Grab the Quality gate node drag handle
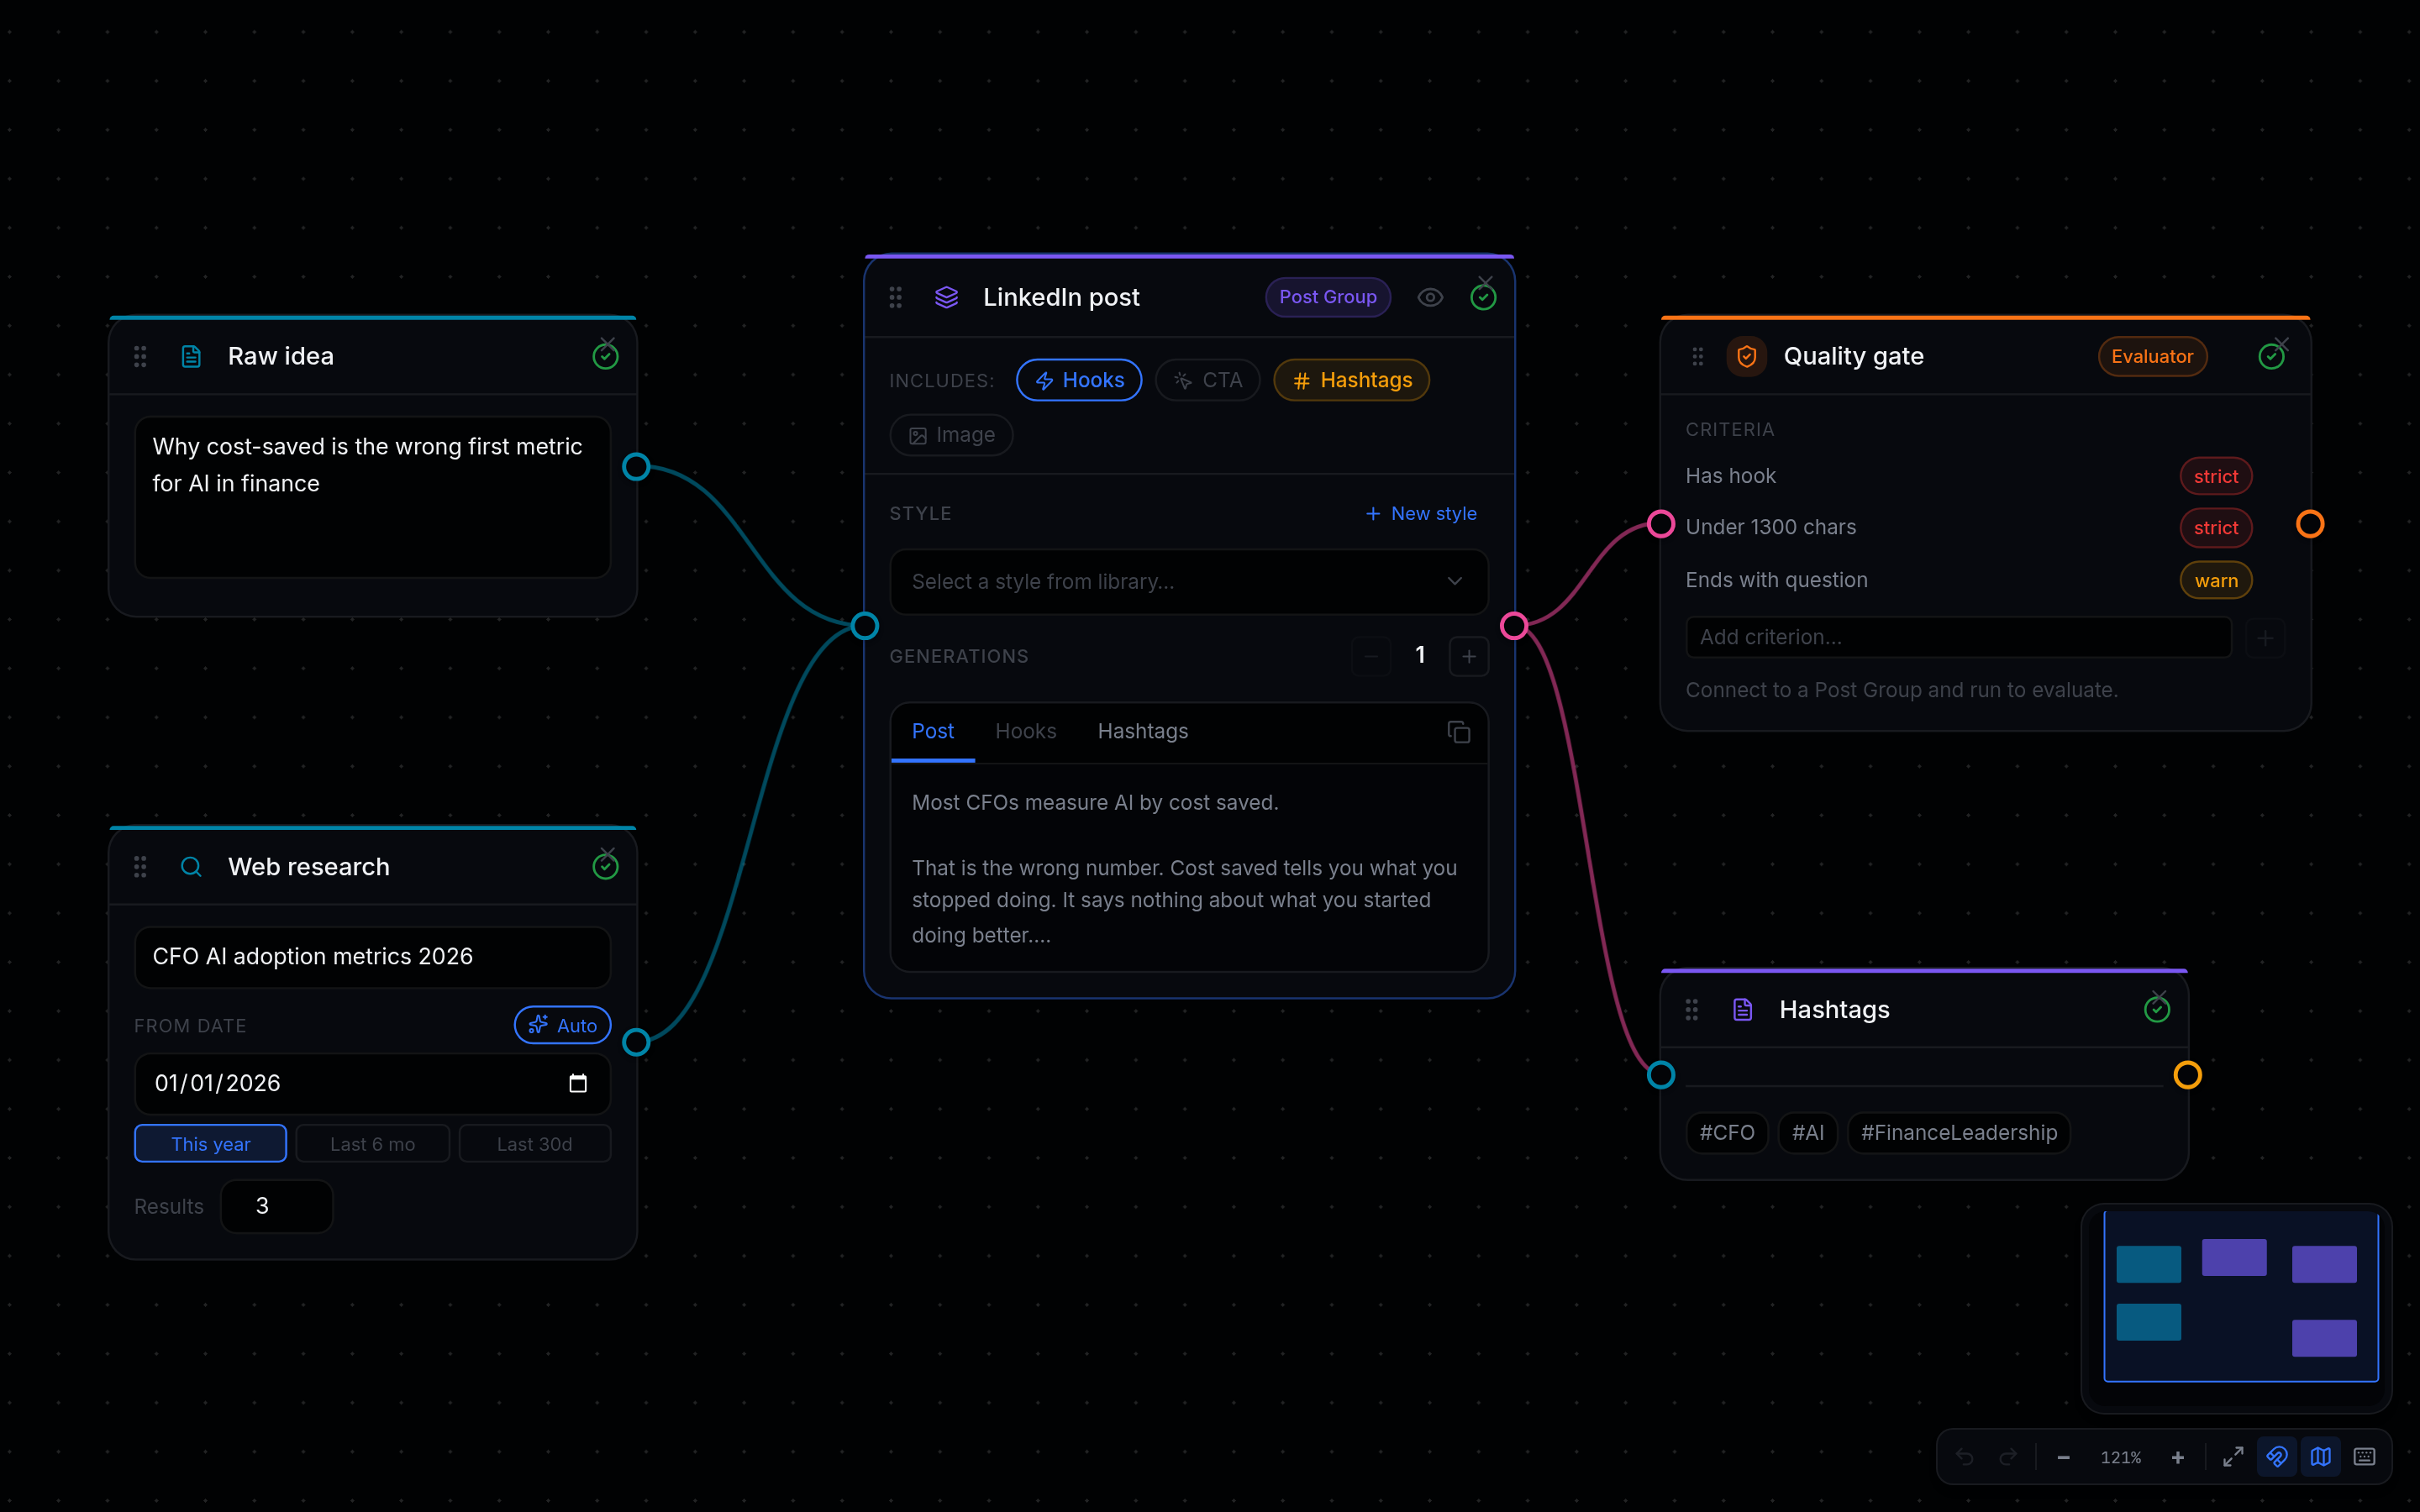This screenshot has width=2420, height=1512. tap(1697, 356)
